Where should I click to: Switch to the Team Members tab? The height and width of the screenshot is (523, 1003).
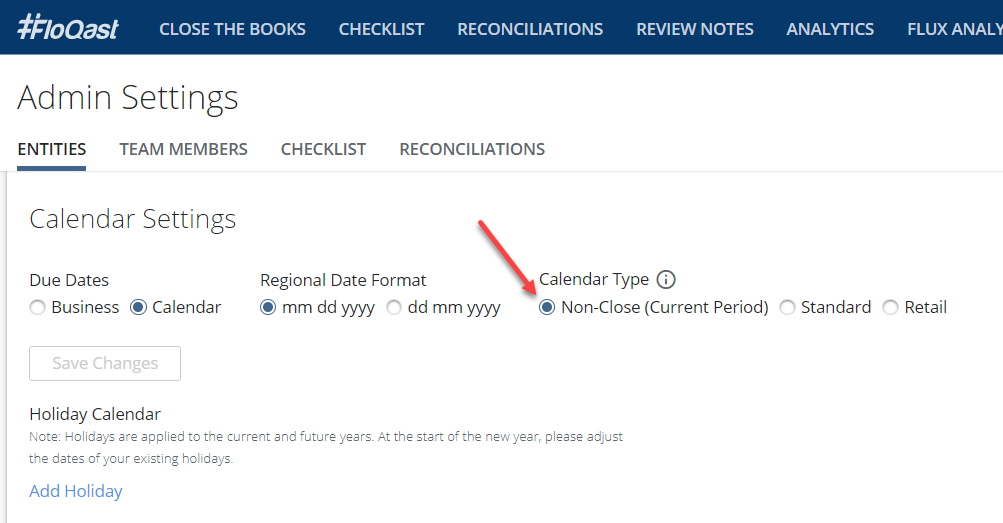183,149
